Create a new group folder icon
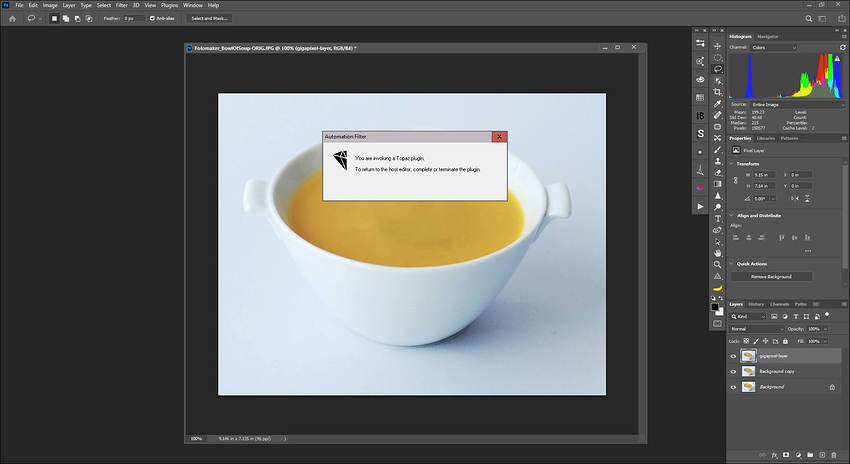 [x=810, y=455]
